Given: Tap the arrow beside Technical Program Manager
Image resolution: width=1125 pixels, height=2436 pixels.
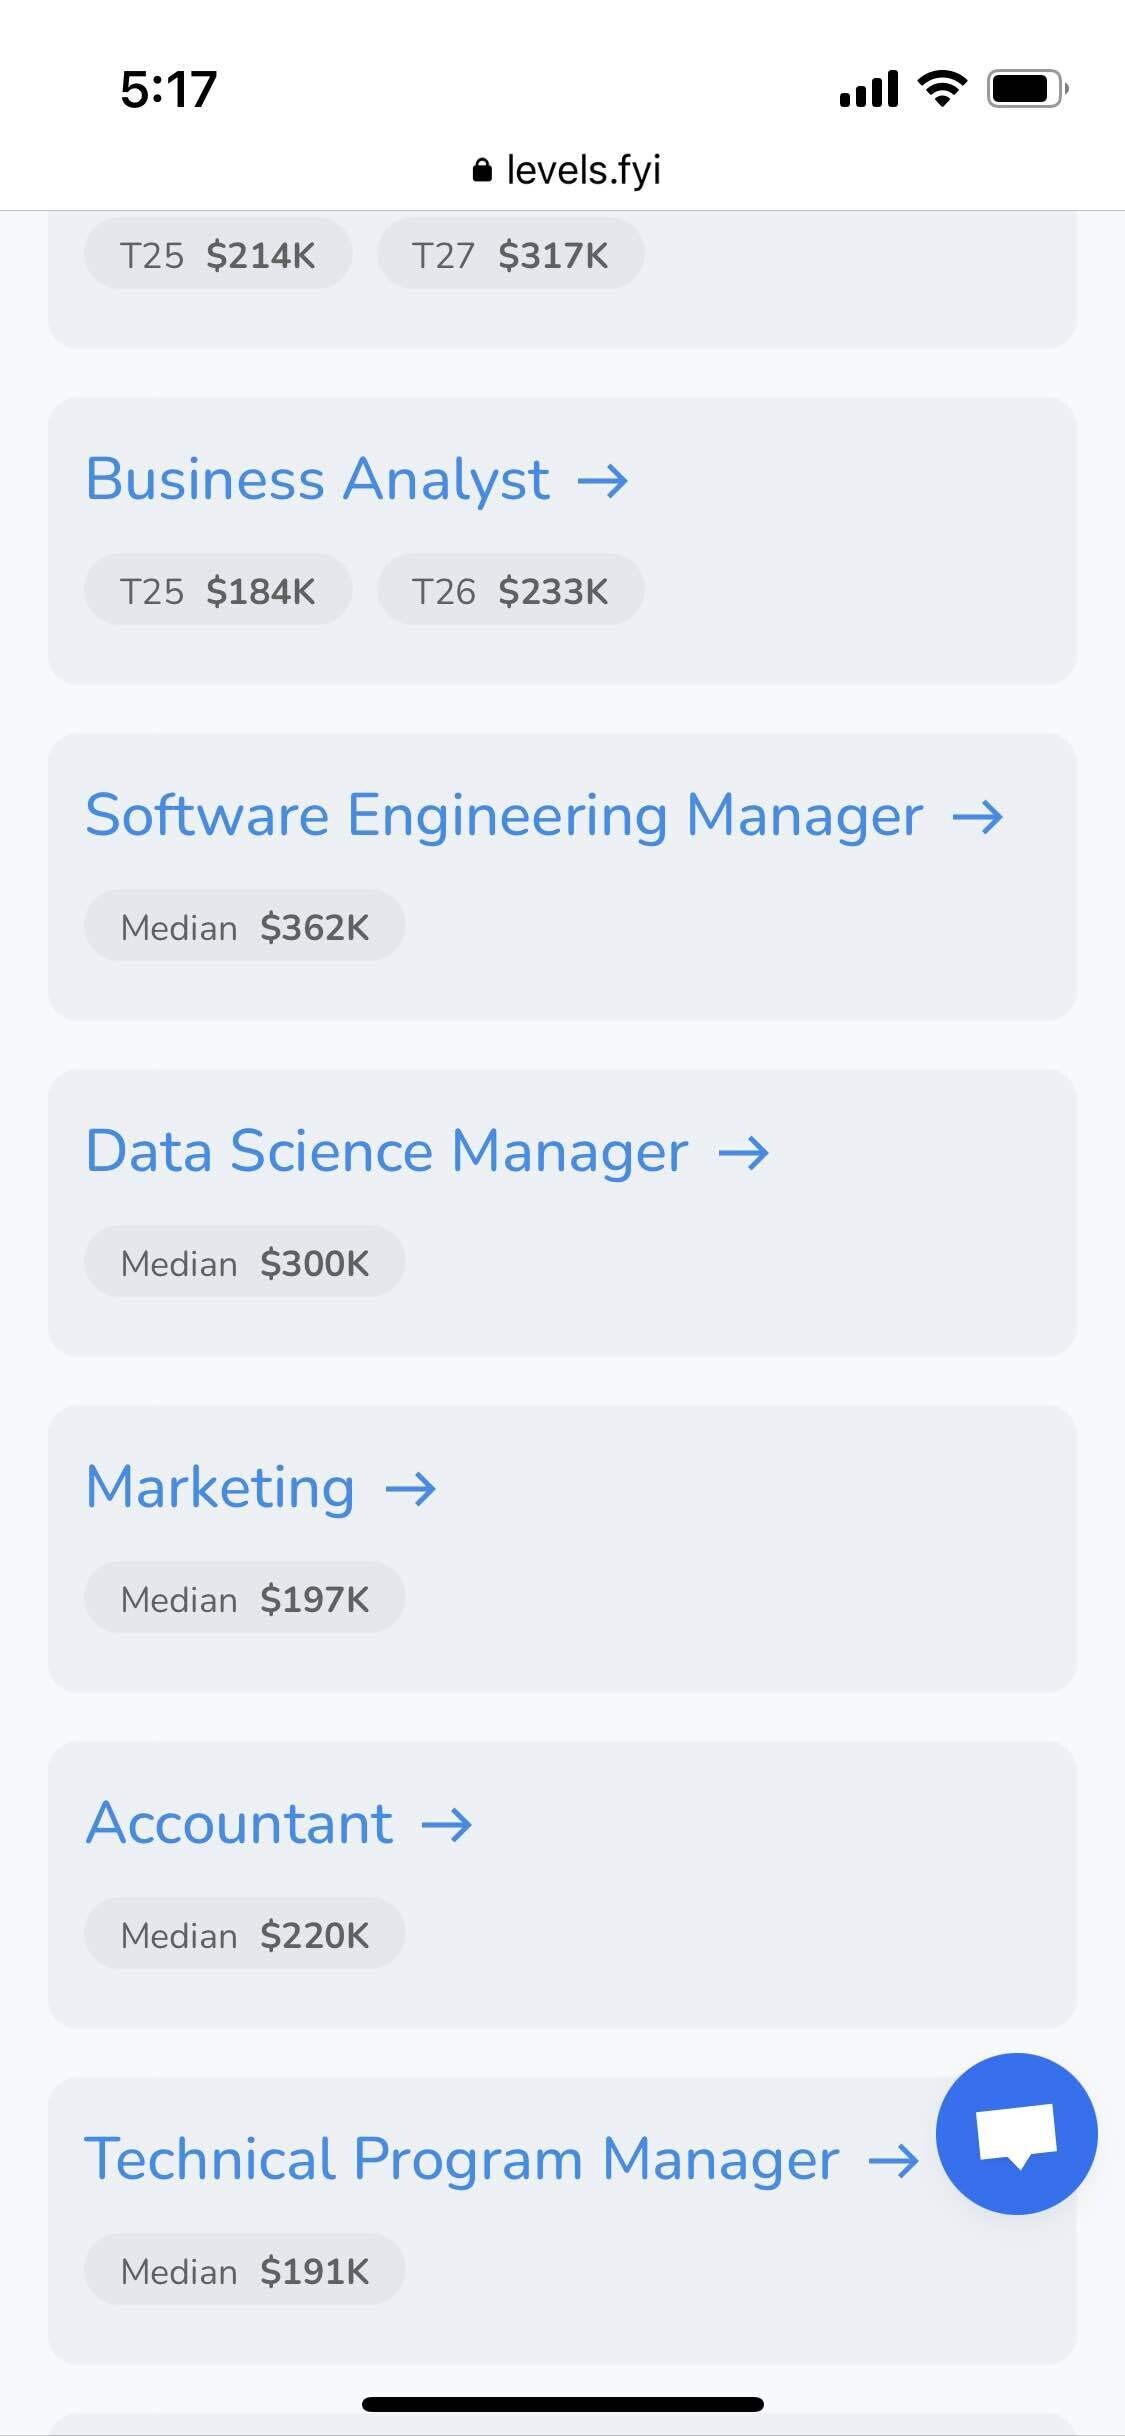Looking at the screenshot, I should pos(893,2162).
